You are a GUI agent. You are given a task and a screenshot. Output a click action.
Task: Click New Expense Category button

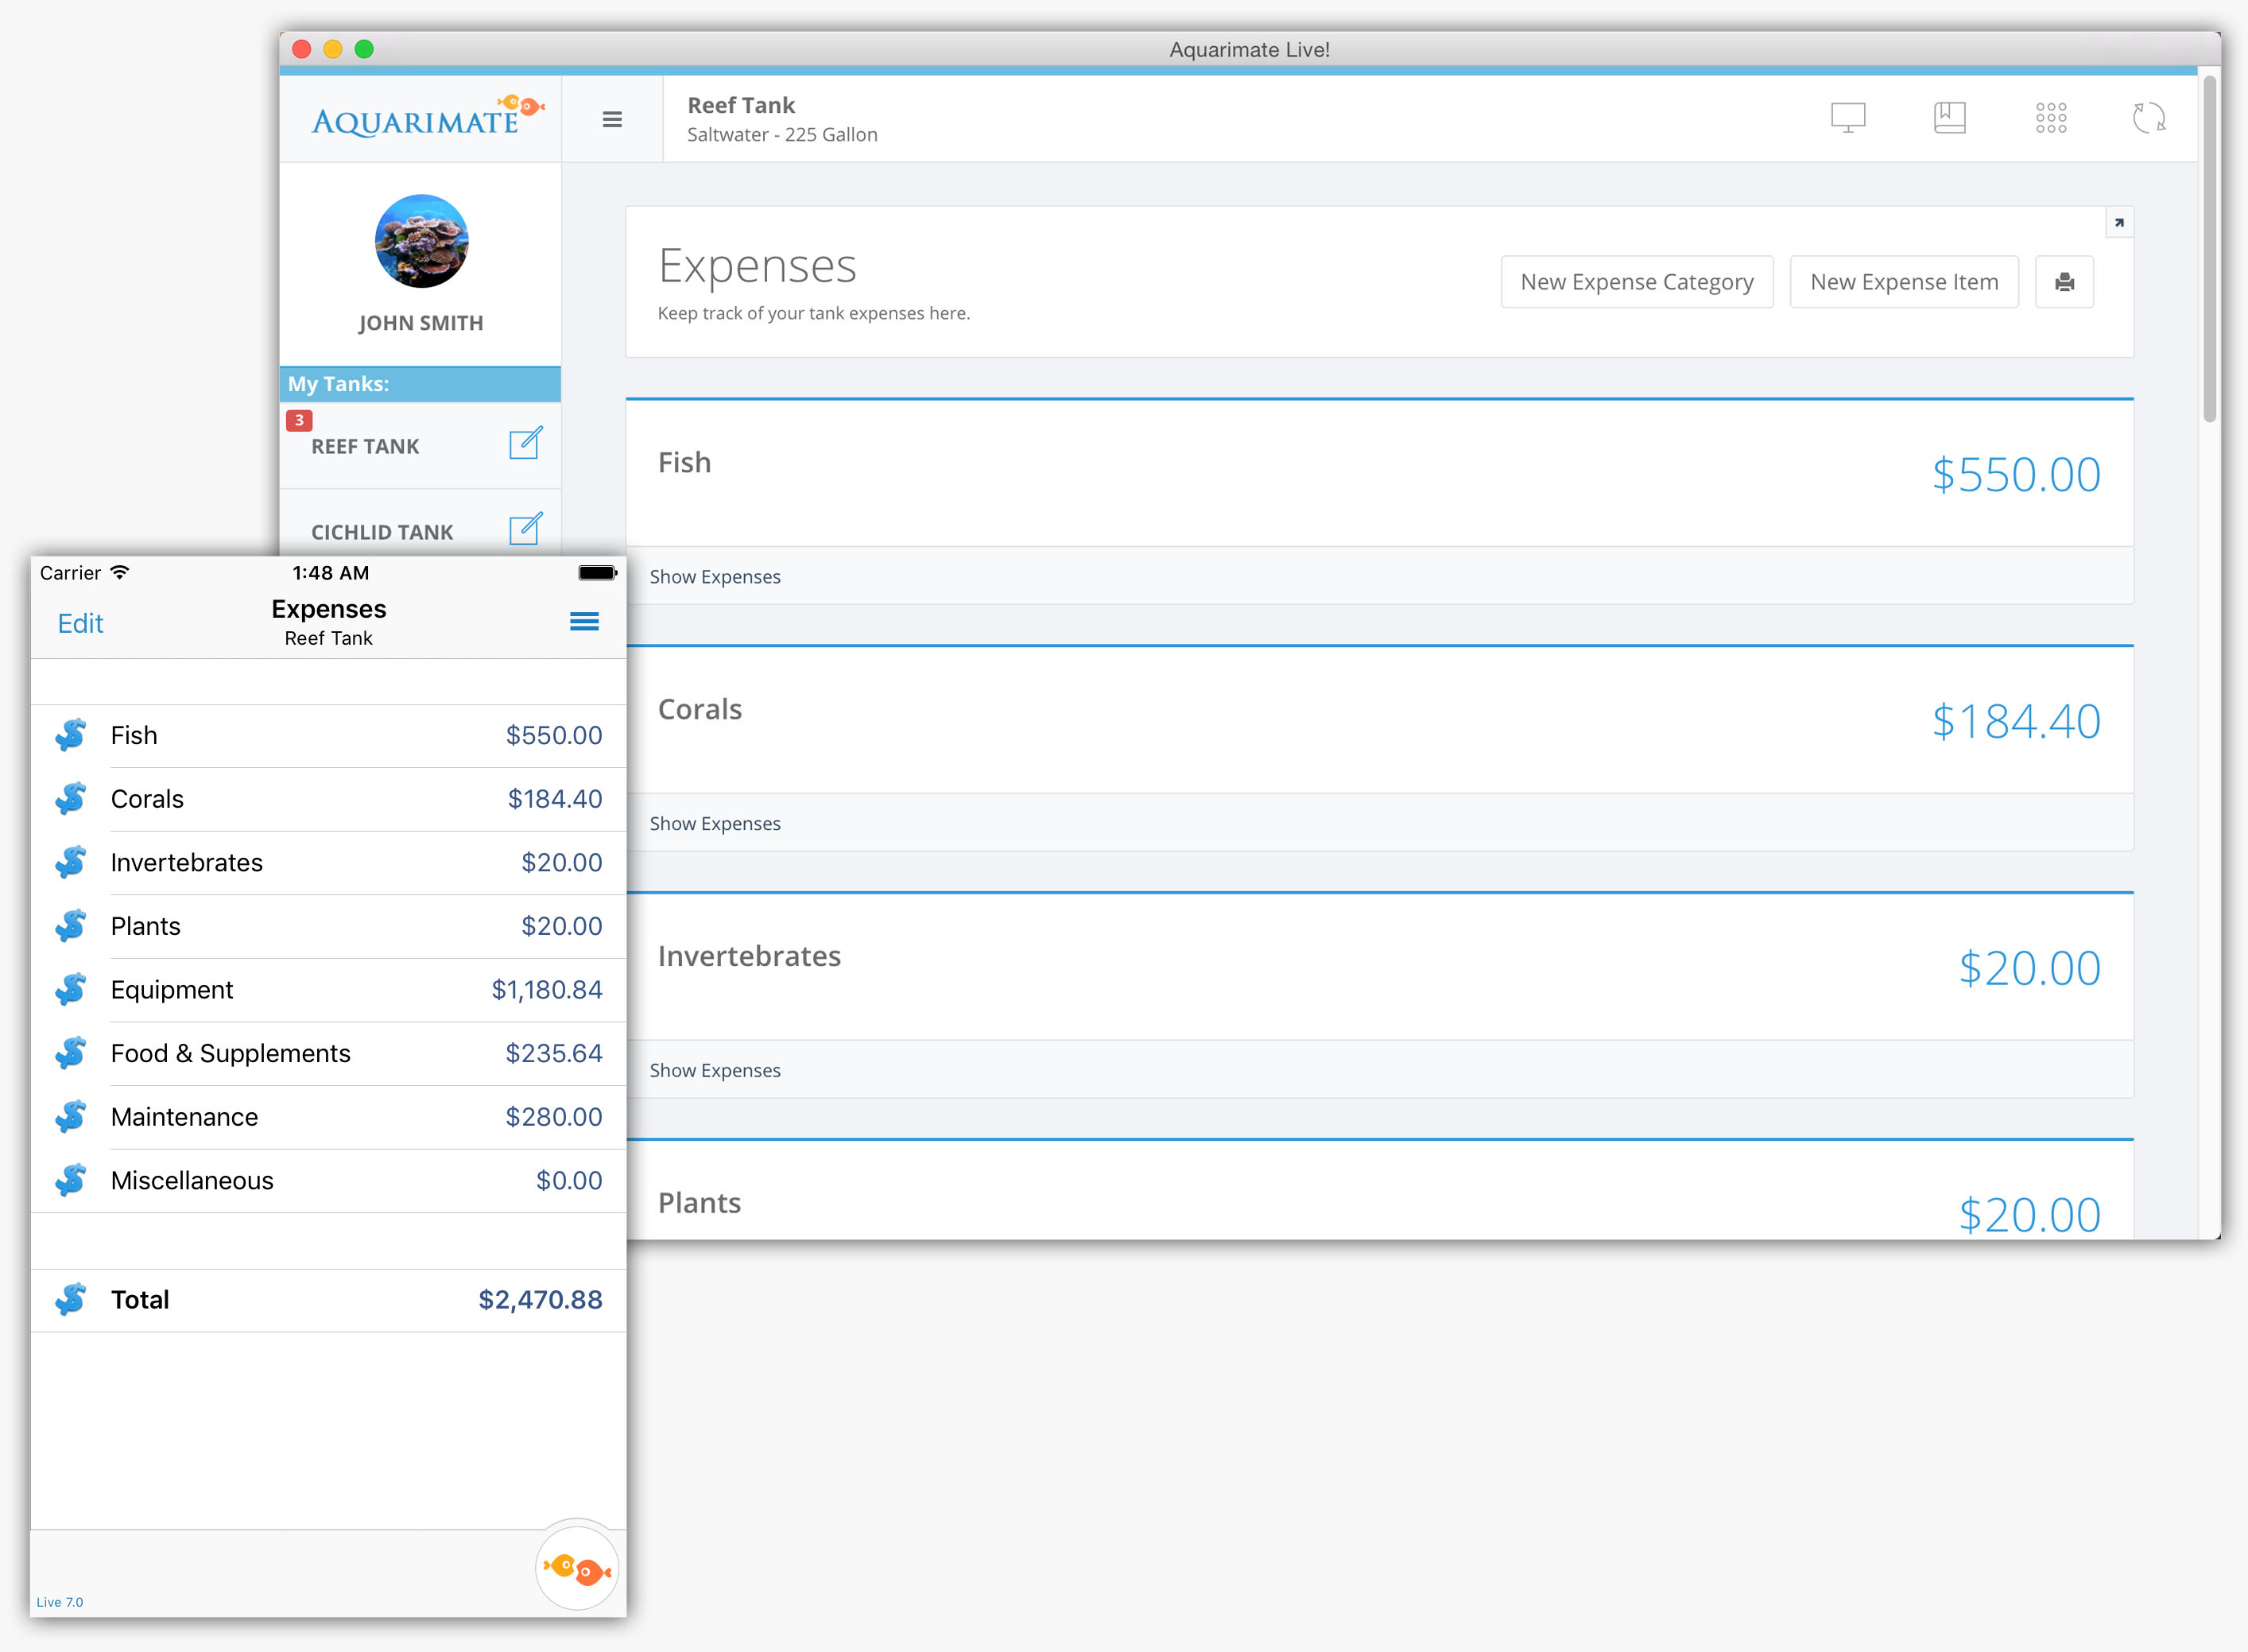1638,281
